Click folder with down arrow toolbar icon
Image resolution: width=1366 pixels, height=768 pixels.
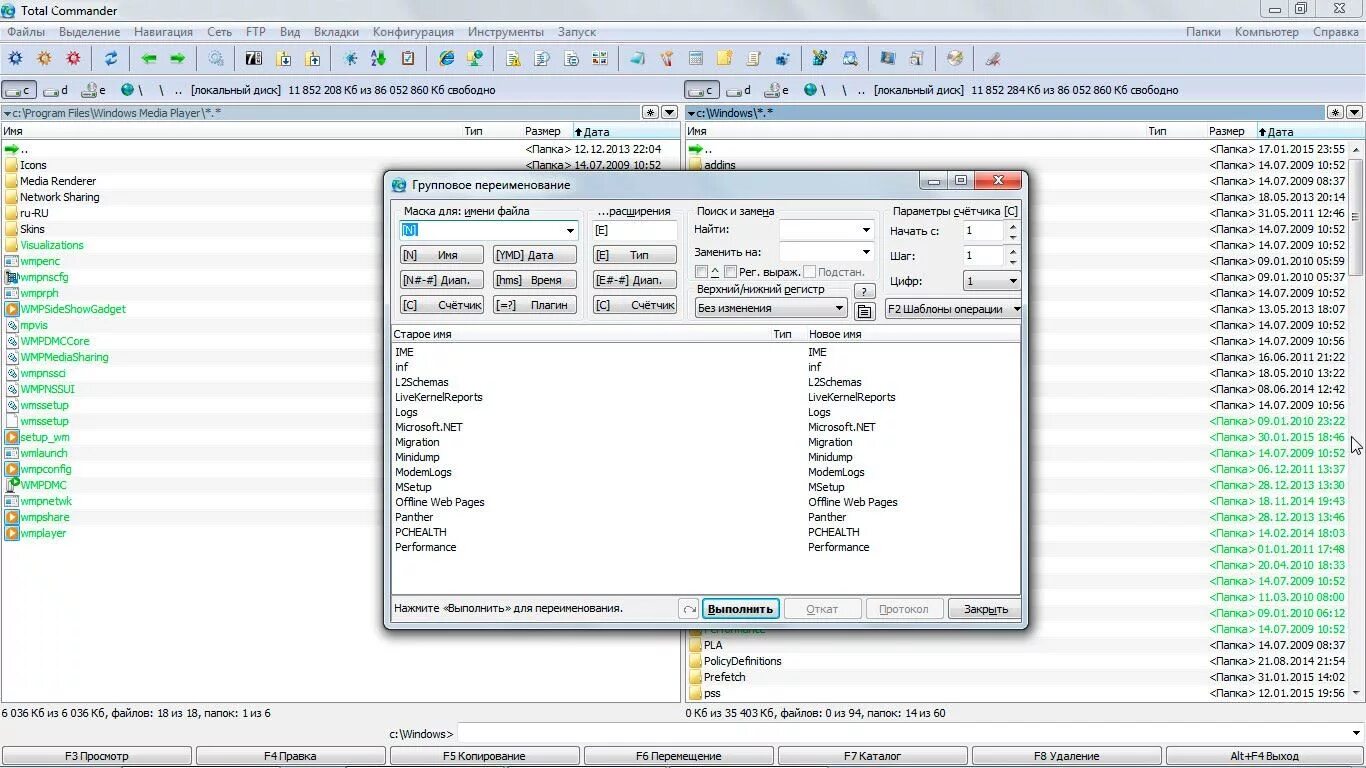click(x=284, y=59)
